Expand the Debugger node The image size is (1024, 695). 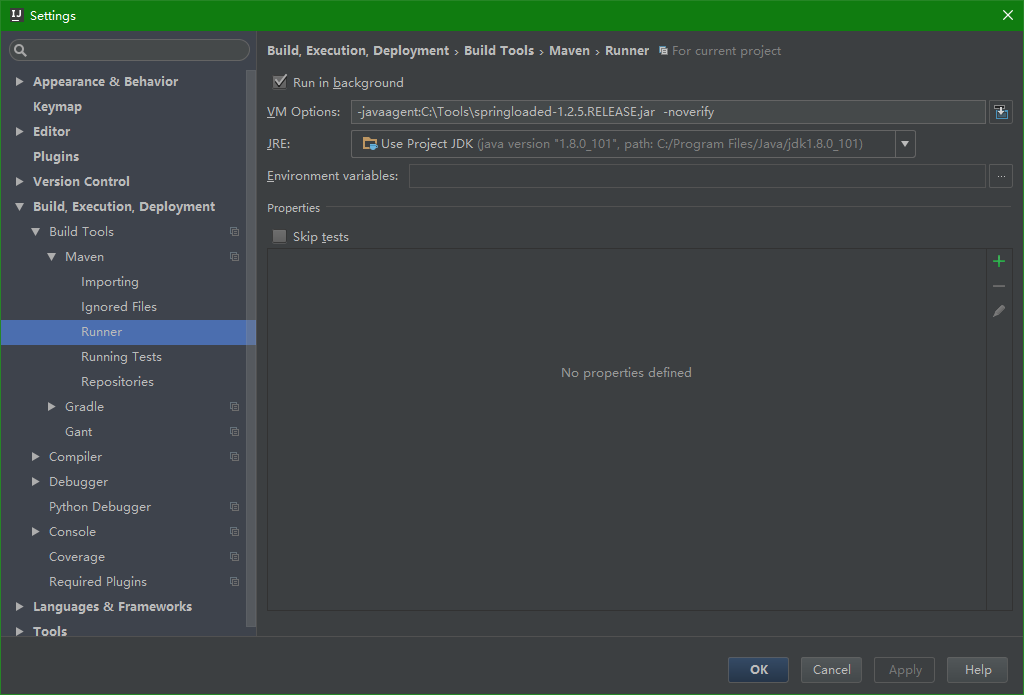click(x=35, y=481)
